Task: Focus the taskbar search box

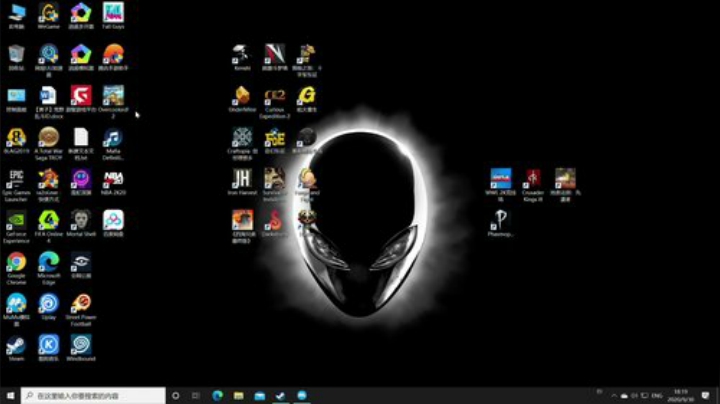Action: (x=93, y=395)
